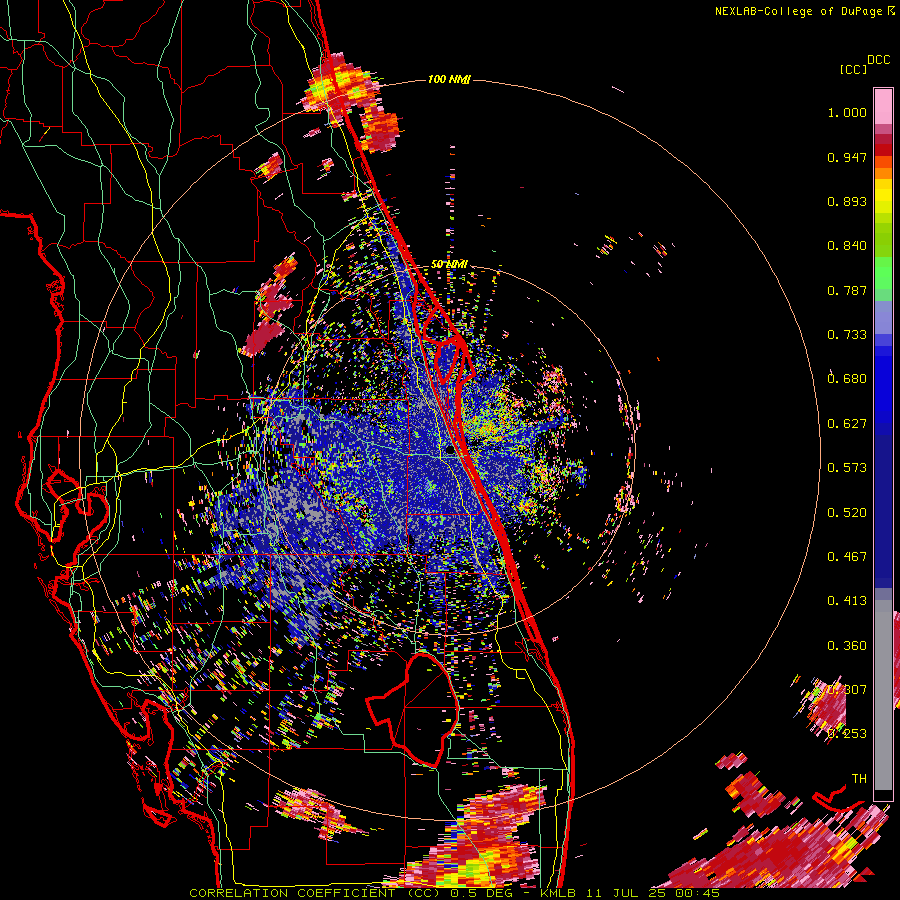Click the 0.413 legend value
The height and width of the screenshot is (900, 900).
pyautogui.click(x=847, y=601)
